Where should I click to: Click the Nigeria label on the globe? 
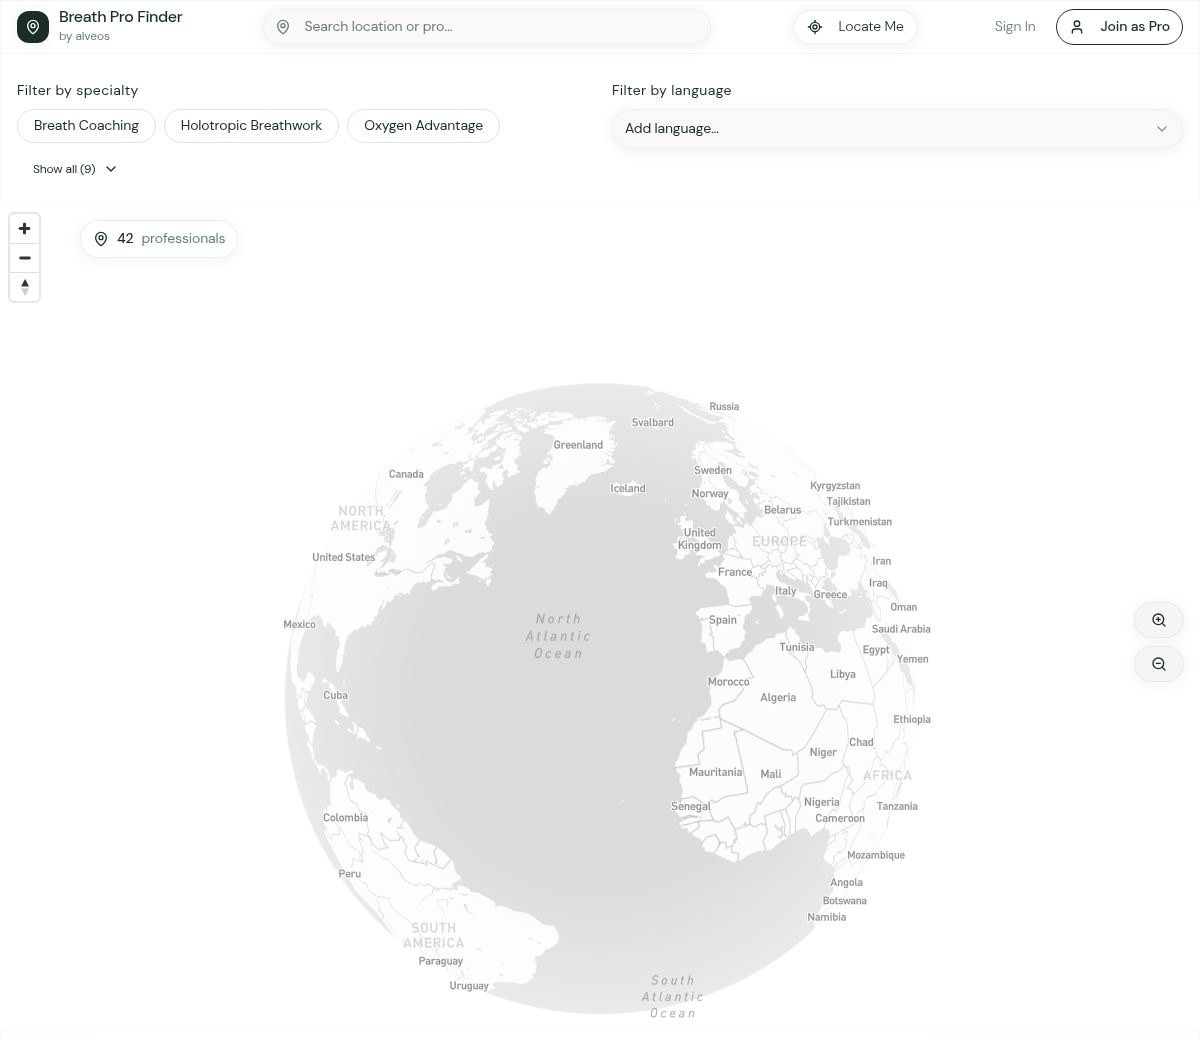pos(822,803)
